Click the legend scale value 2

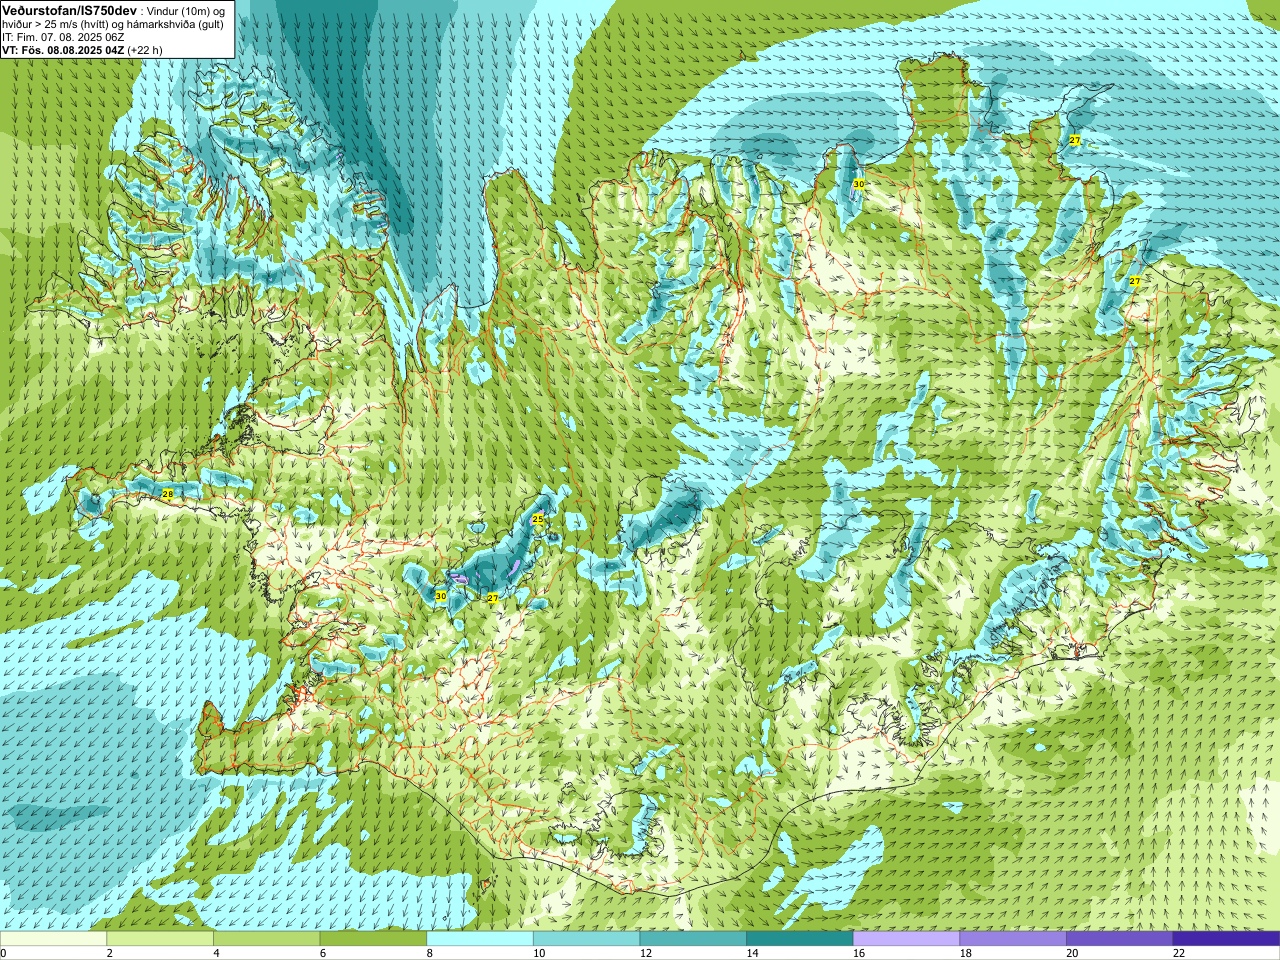[x=110, y=953]
